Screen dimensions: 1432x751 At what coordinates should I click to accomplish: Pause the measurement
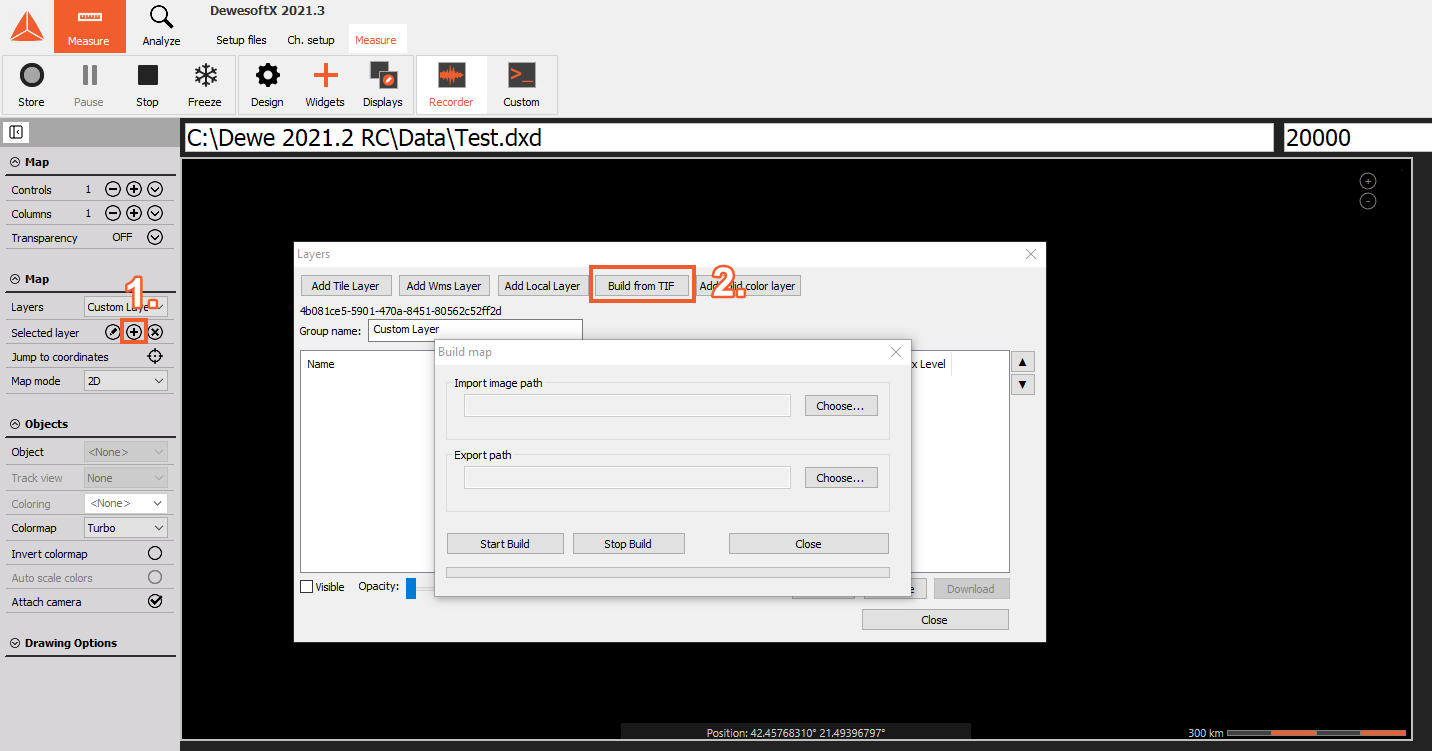click(x=89, y=85)
